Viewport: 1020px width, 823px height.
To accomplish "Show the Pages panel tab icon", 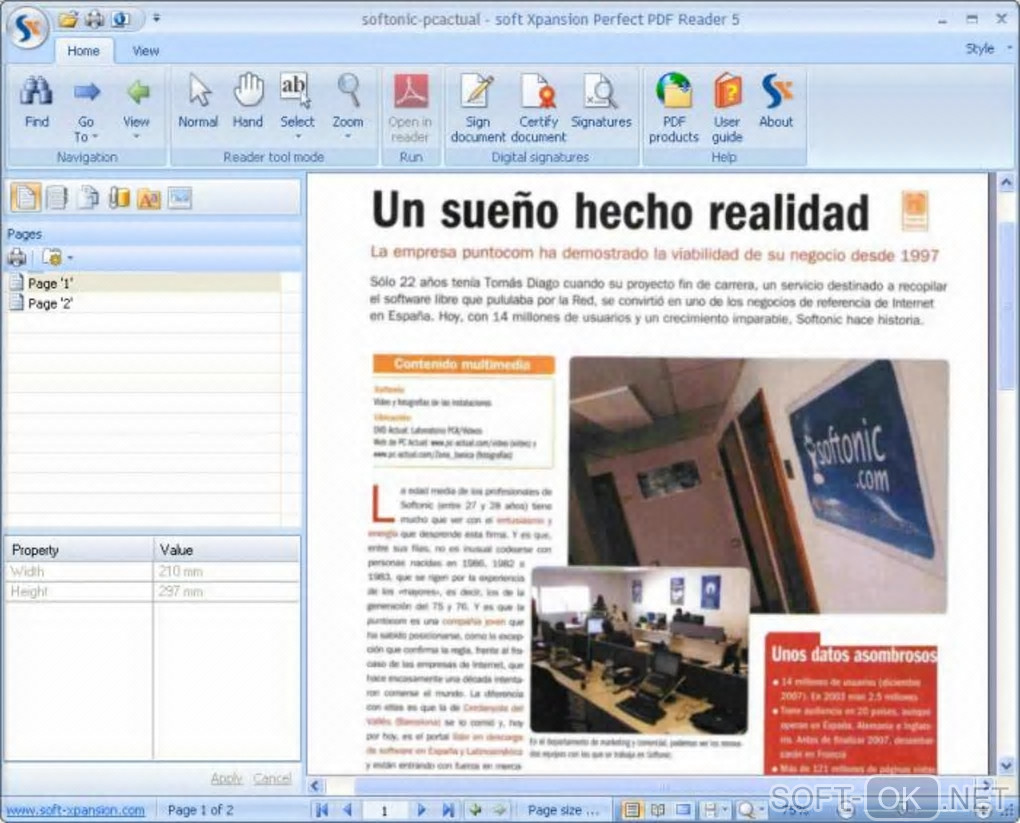I will tap(25, 198).
